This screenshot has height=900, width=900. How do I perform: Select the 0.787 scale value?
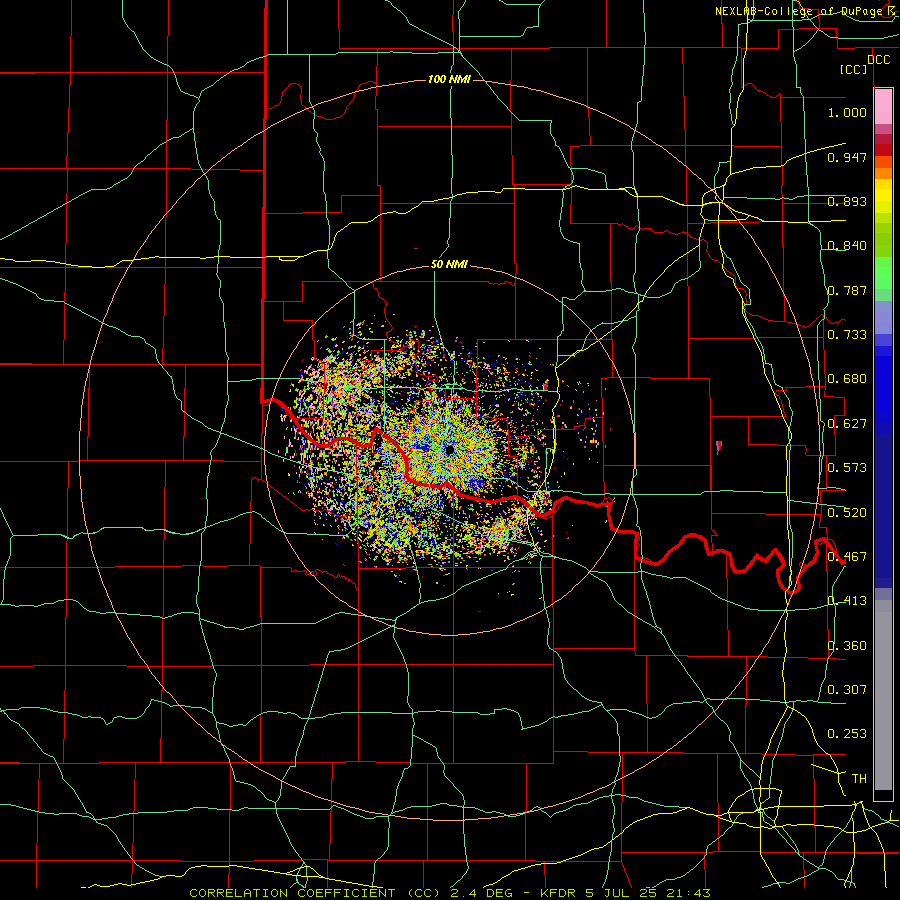[x=847, y=290]
